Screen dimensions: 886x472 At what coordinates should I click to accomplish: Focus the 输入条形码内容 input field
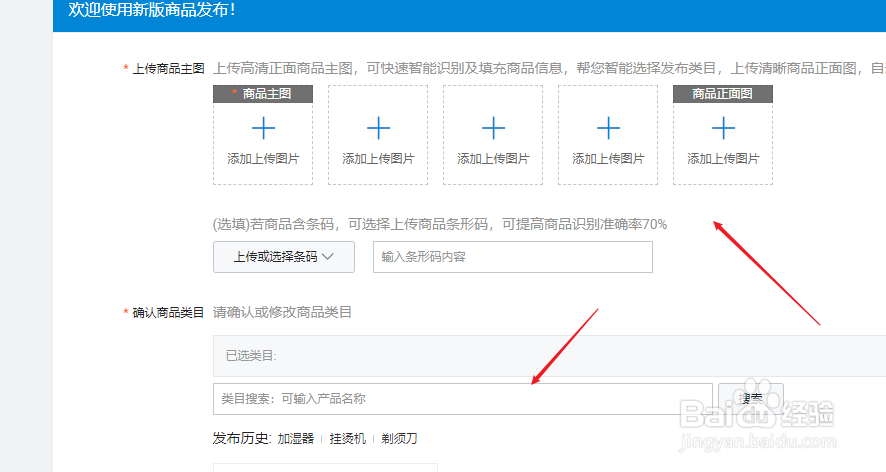(513, 257)
